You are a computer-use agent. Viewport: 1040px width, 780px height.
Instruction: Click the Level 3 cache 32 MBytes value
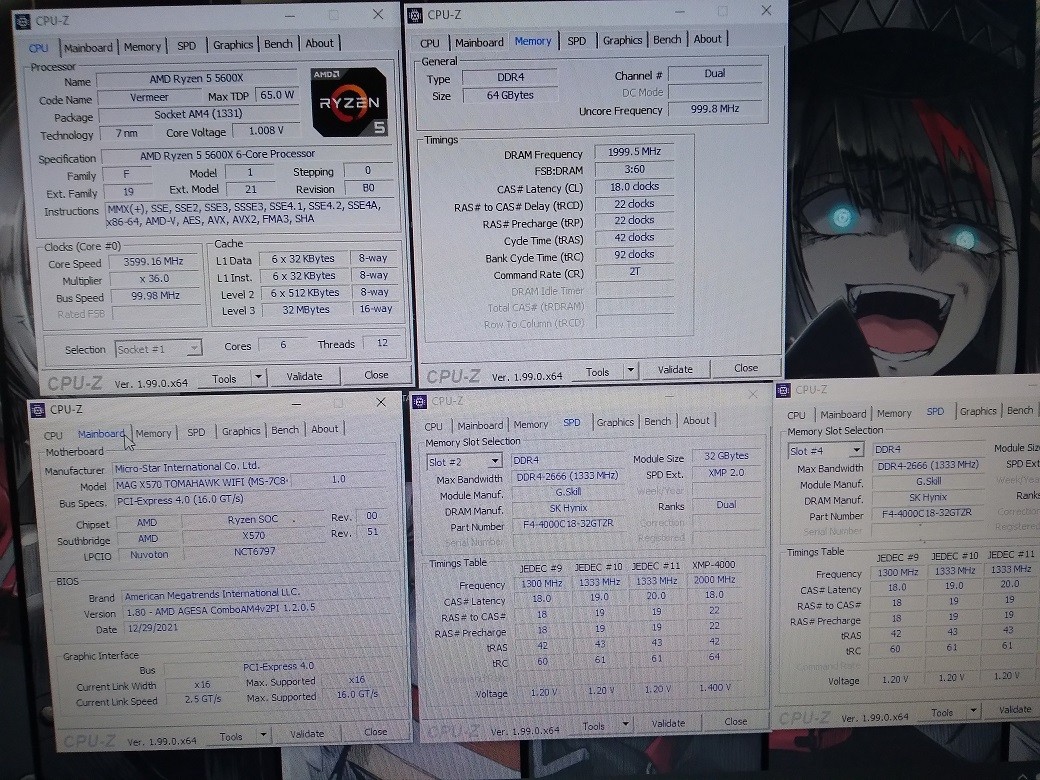(x=306, y=310)
